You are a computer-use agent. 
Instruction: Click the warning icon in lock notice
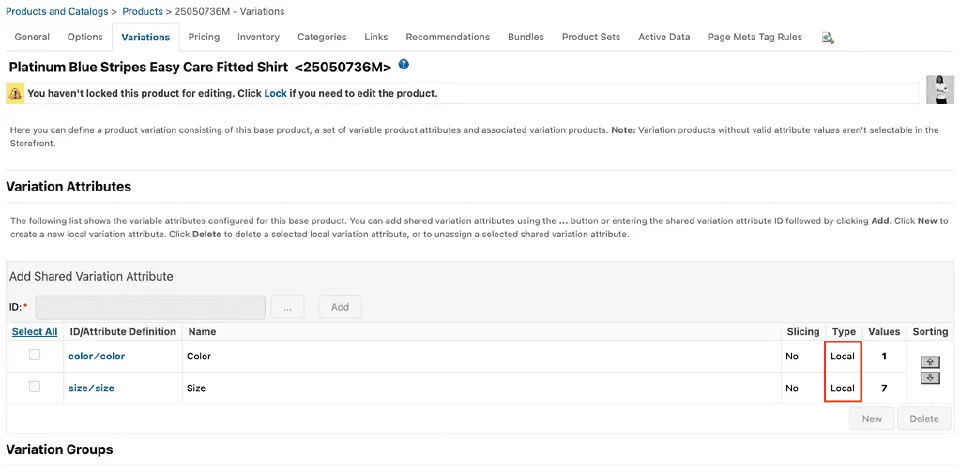[x=15, y=94]
